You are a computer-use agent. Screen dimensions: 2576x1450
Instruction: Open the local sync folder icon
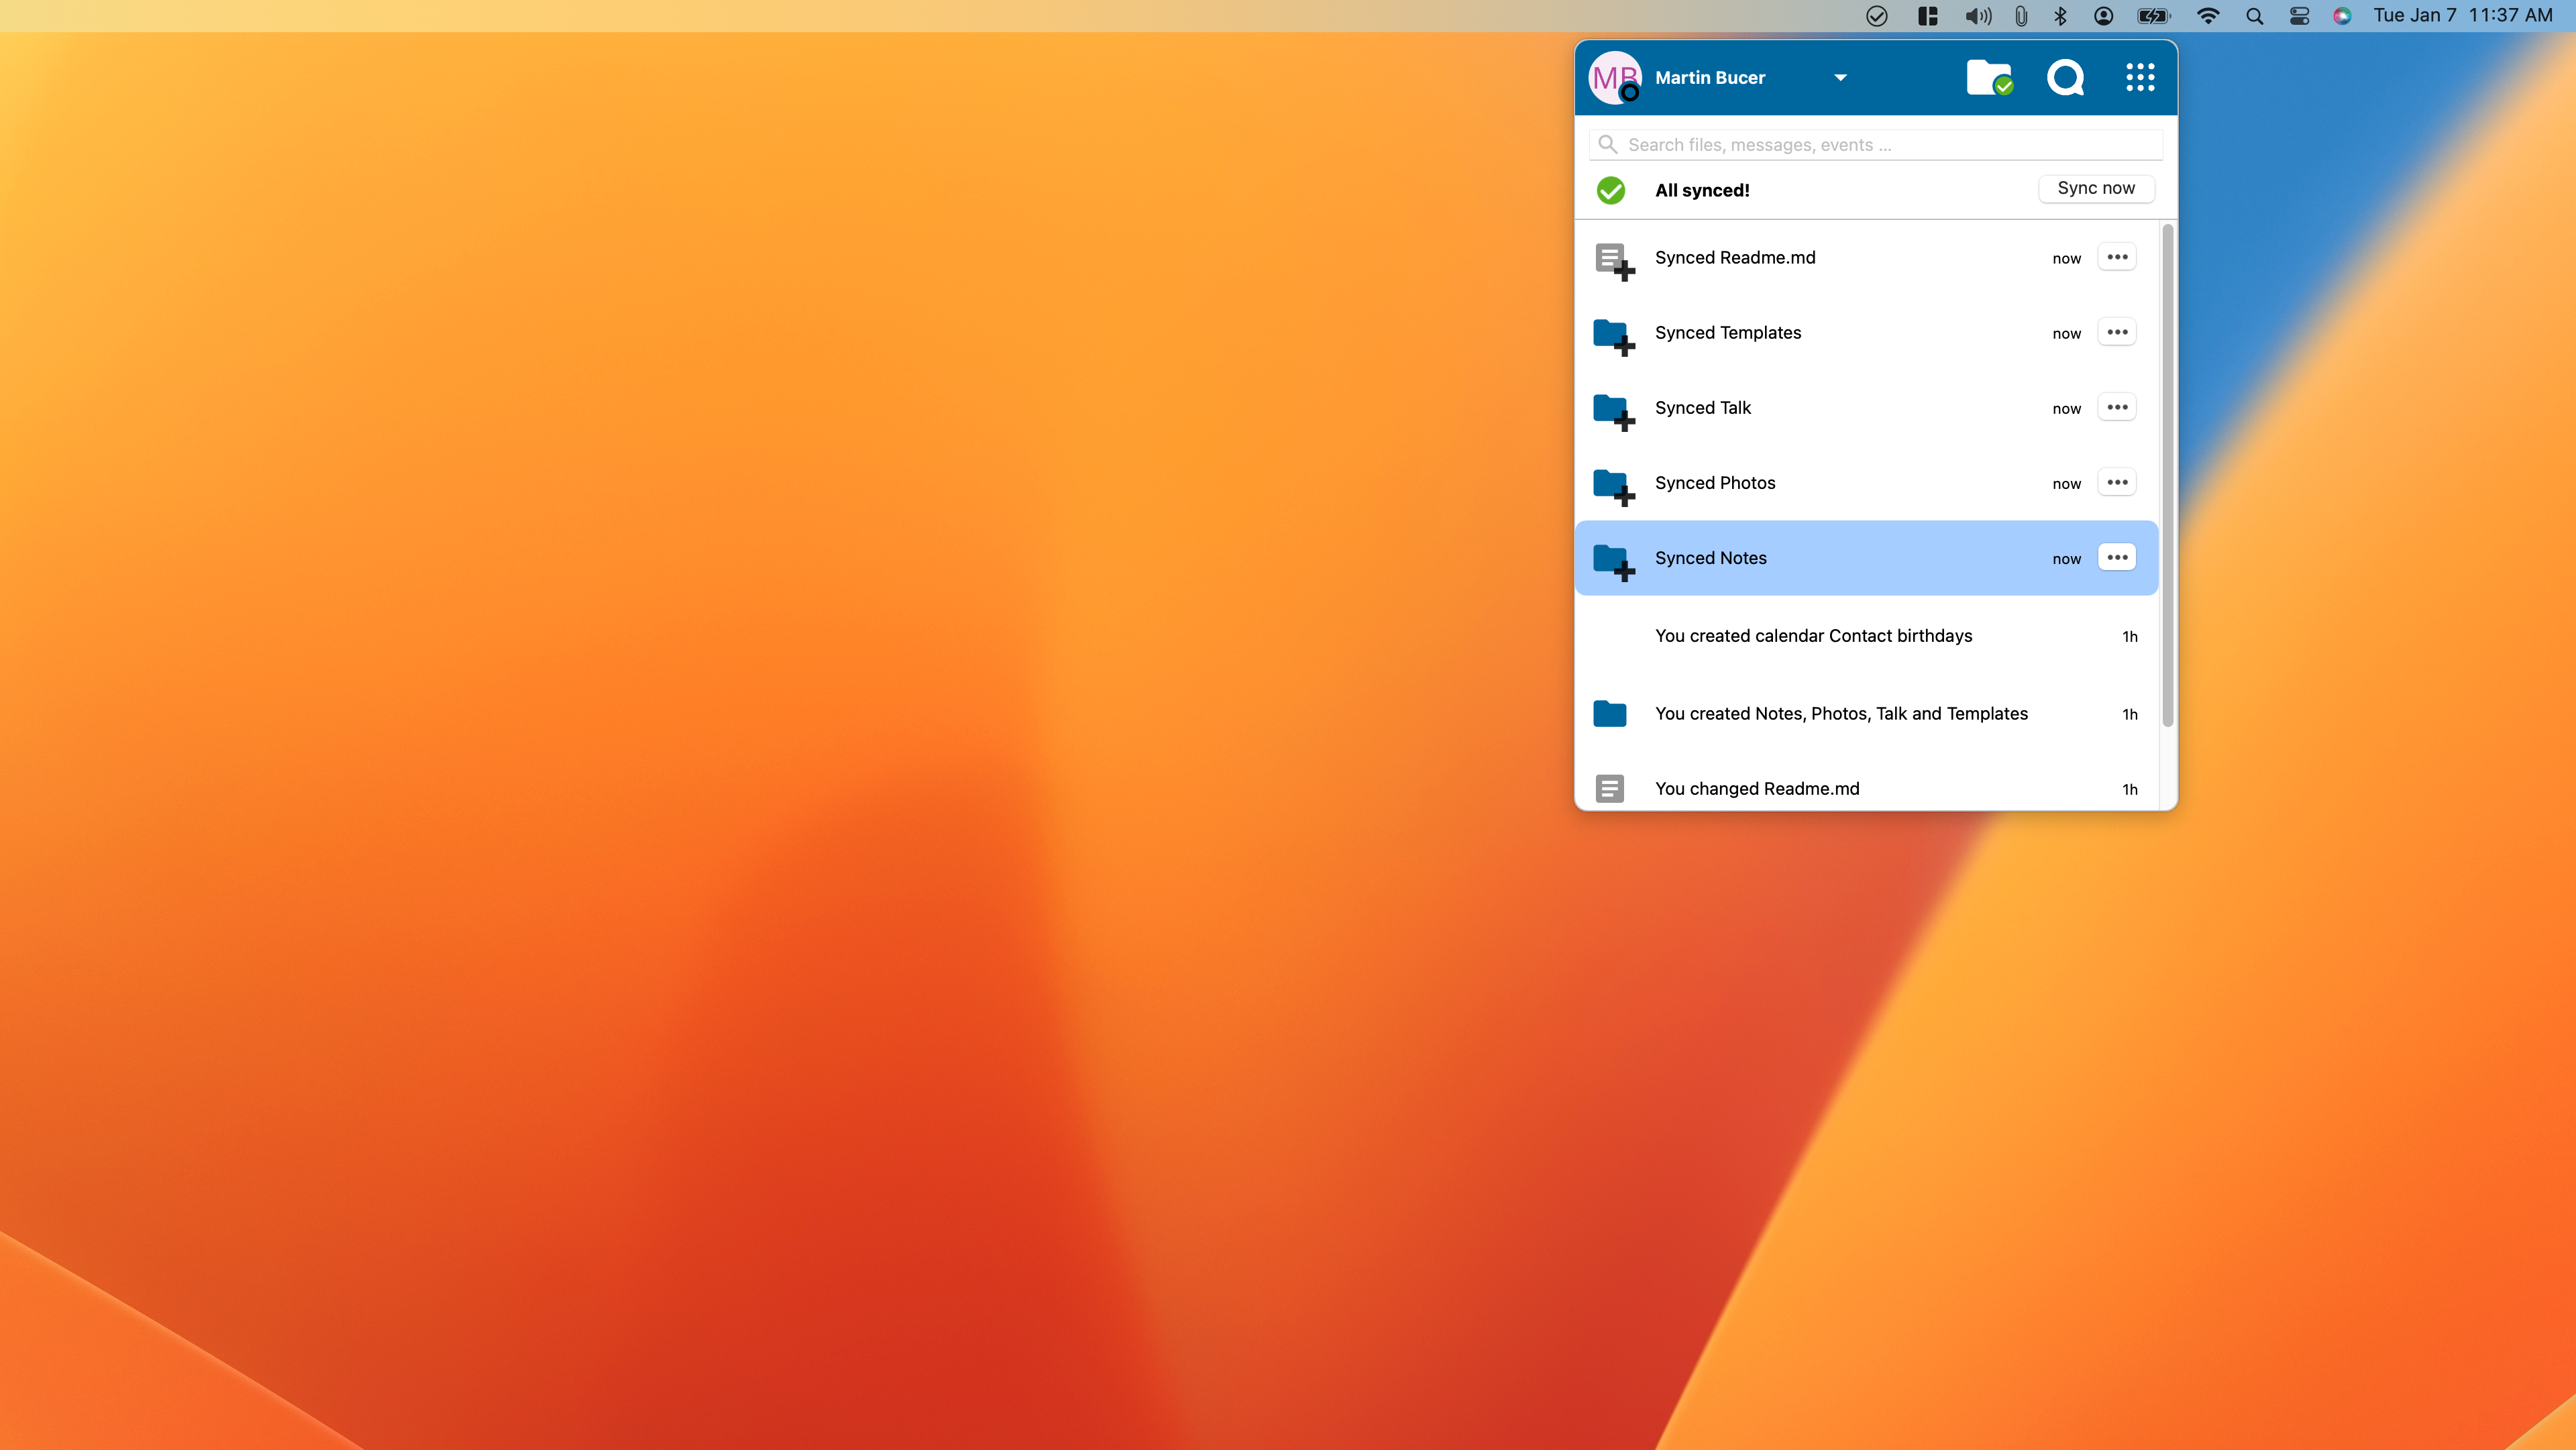1989,78
